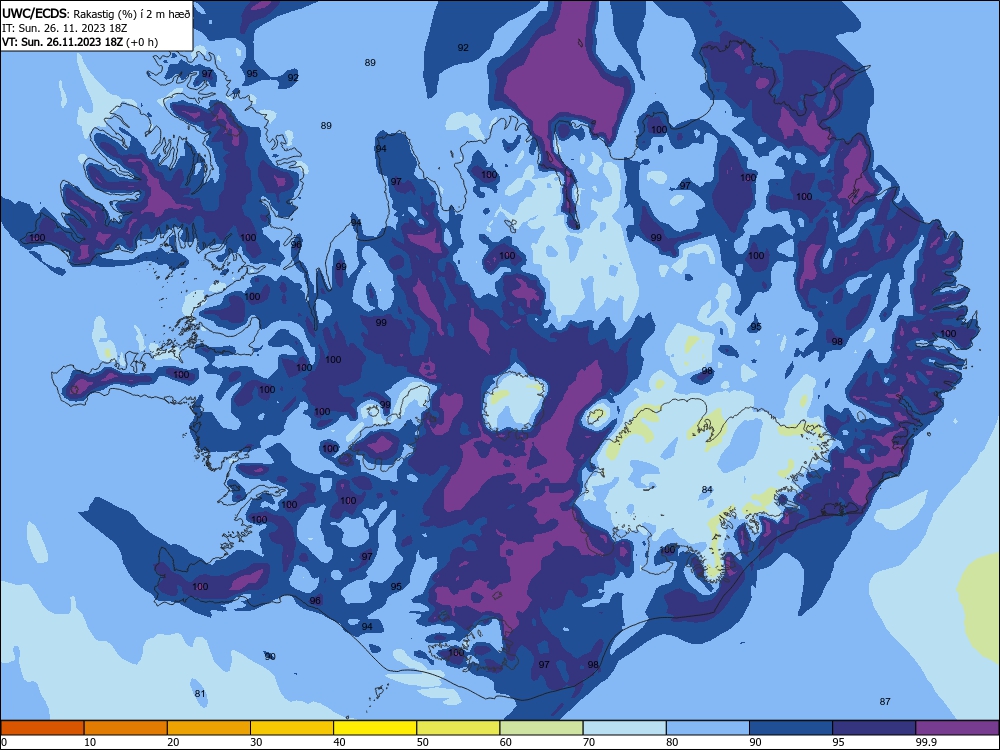Screen dimensions: 1000x750
Task: Click the legend tick label 60
Action: pyautogui.click(x=506, y=742)
